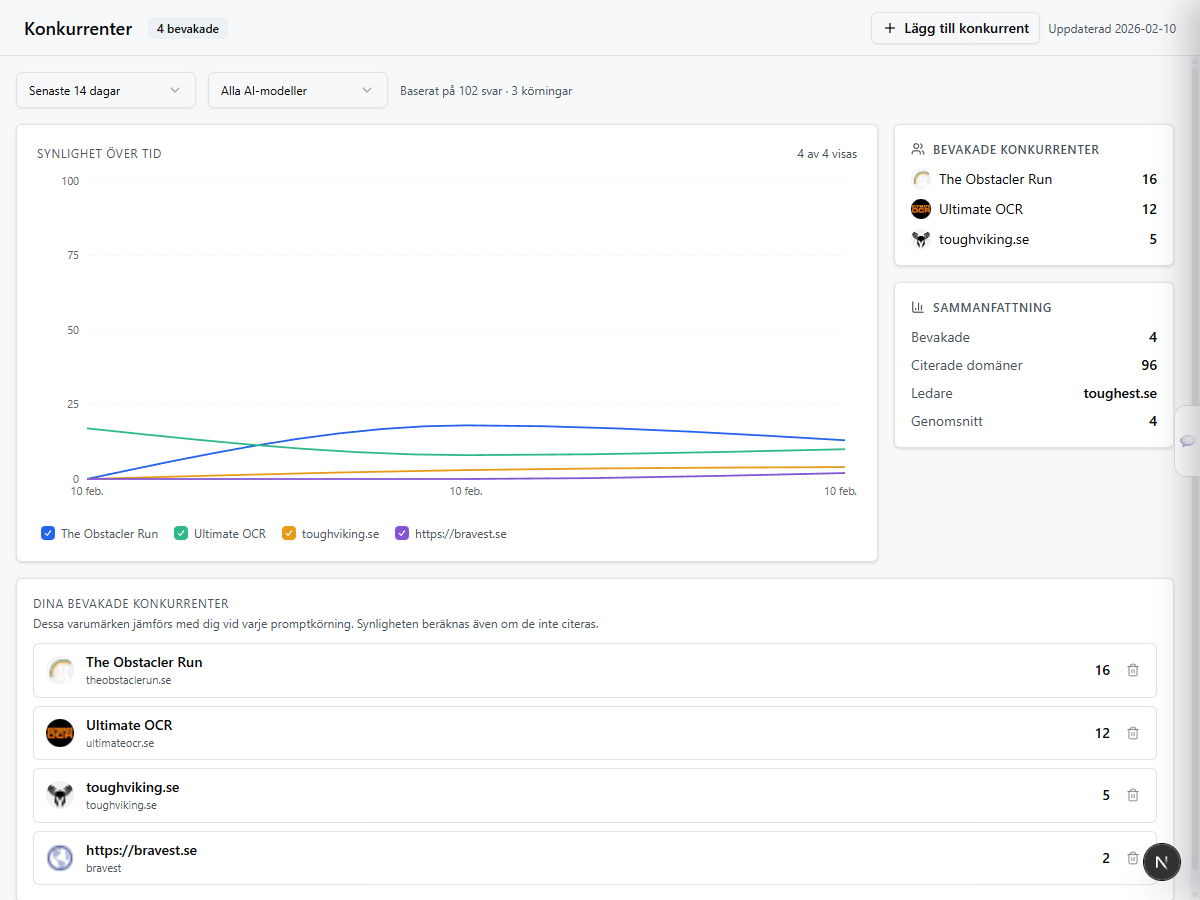The height and width of the screenshot is (900, 1200).
Task: Click the globe icon for https://bravest.se
Action: tap(60, 858)
